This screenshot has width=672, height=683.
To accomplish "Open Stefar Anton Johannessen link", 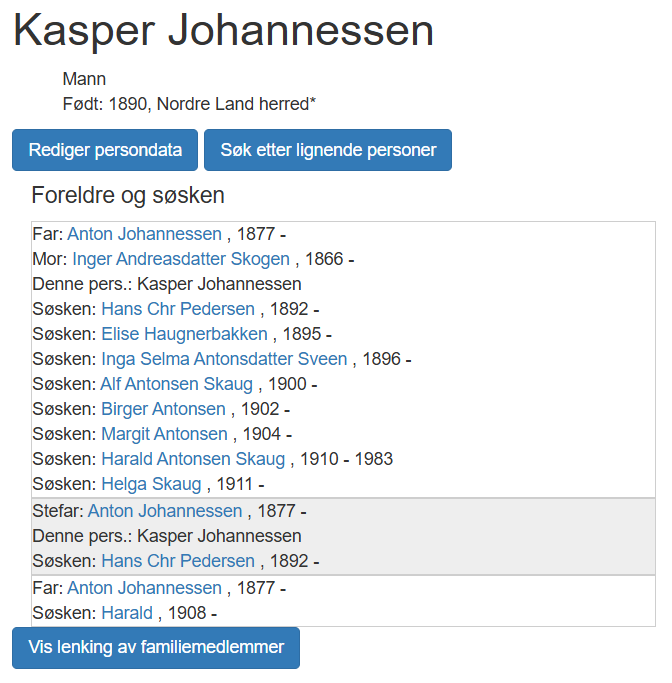I will click(x=165, y=511).
